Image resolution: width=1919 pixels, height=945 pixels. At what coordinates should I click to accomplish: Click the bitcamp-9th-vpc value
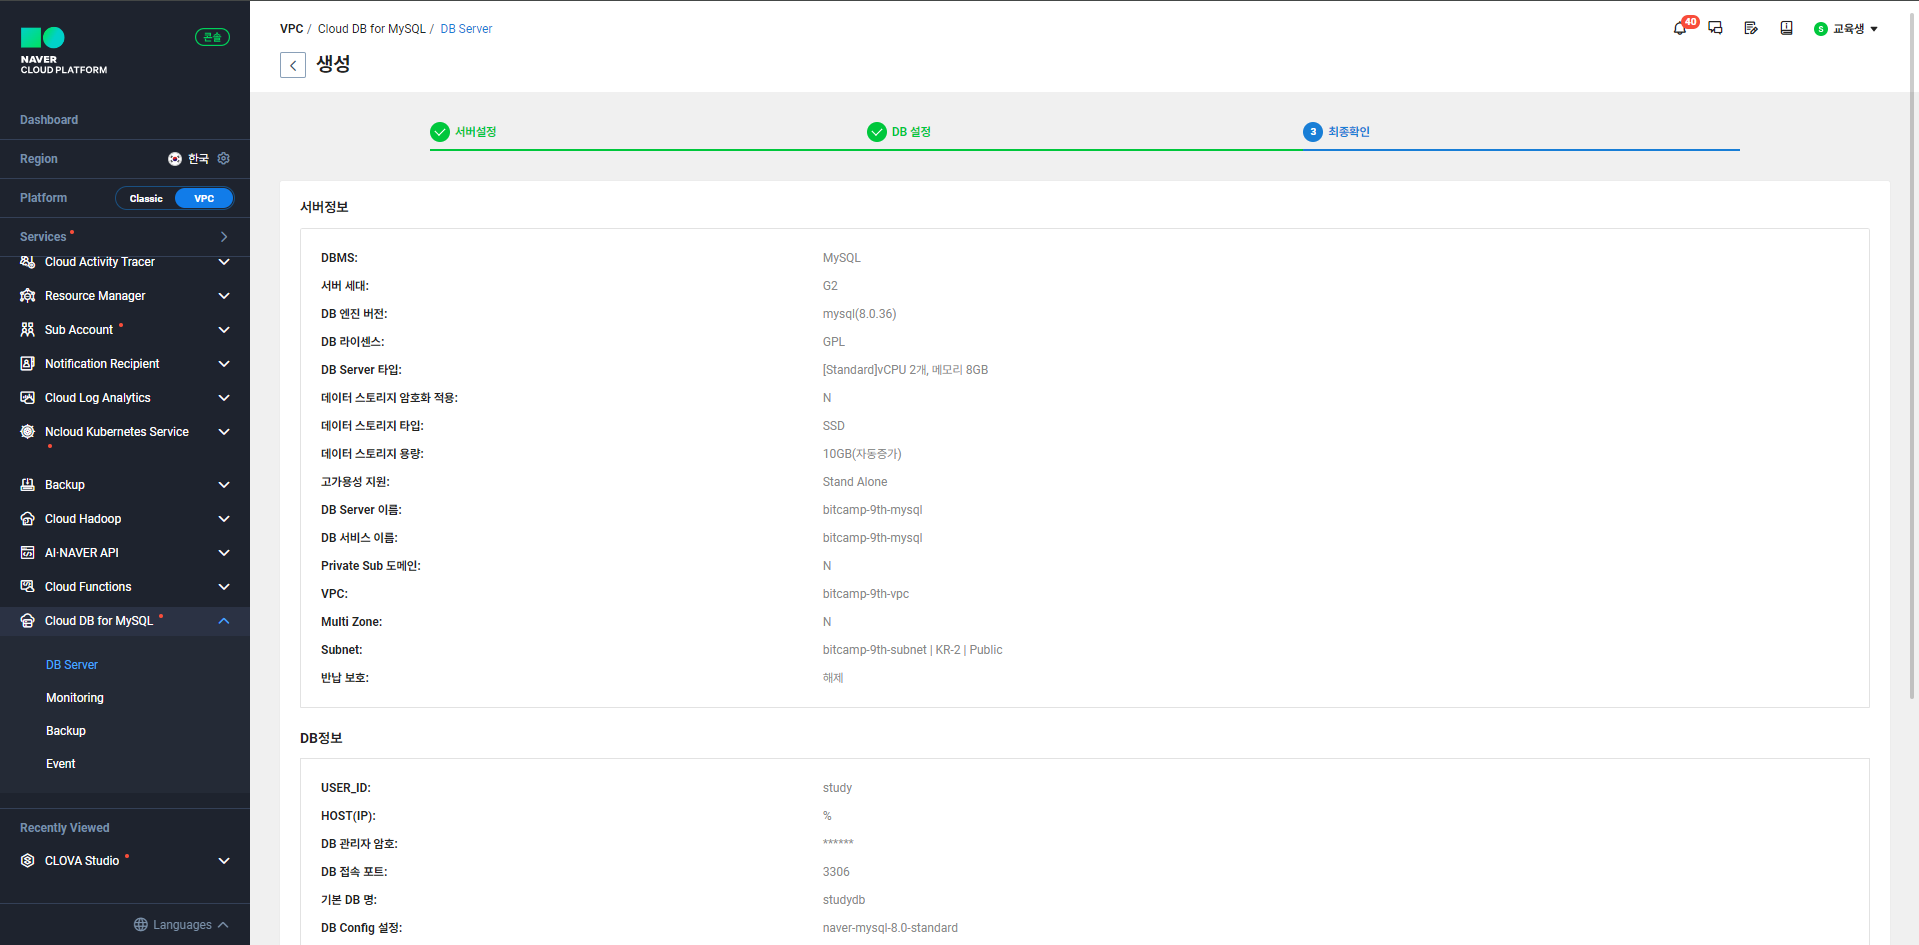click(x=866, y=594)
